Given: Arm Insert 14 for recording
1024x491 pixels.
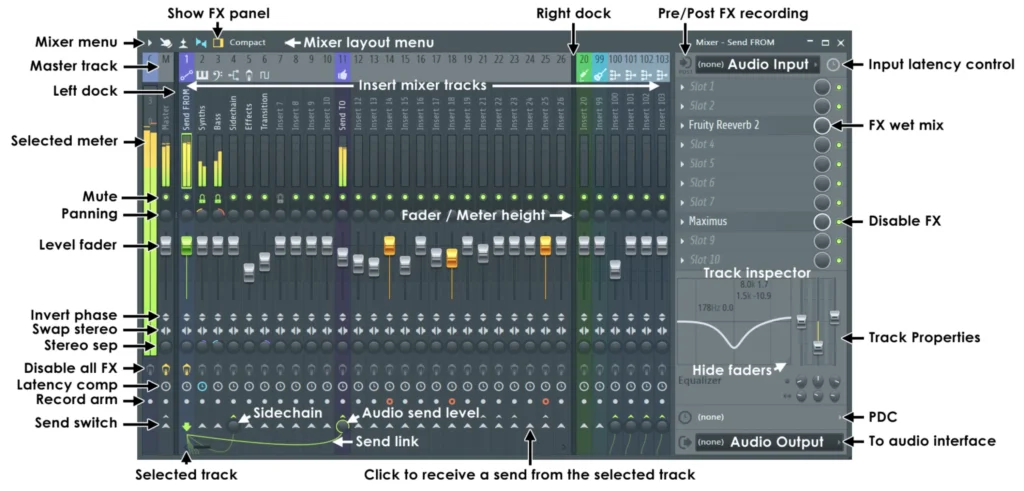Looking at the screenshot, I should [390, 402].
